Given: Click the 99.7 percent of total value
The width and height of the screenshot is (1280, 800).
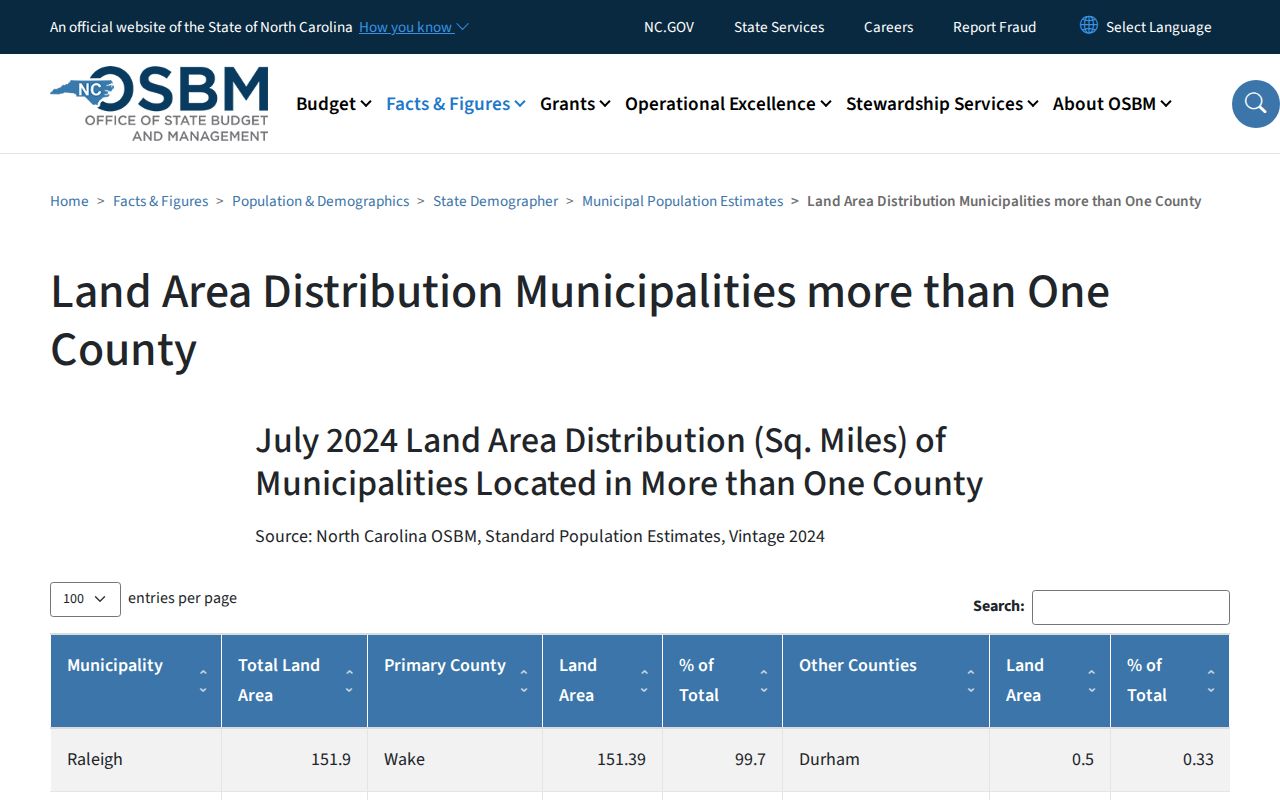Looking at the screenshot, I should [750, 759].
